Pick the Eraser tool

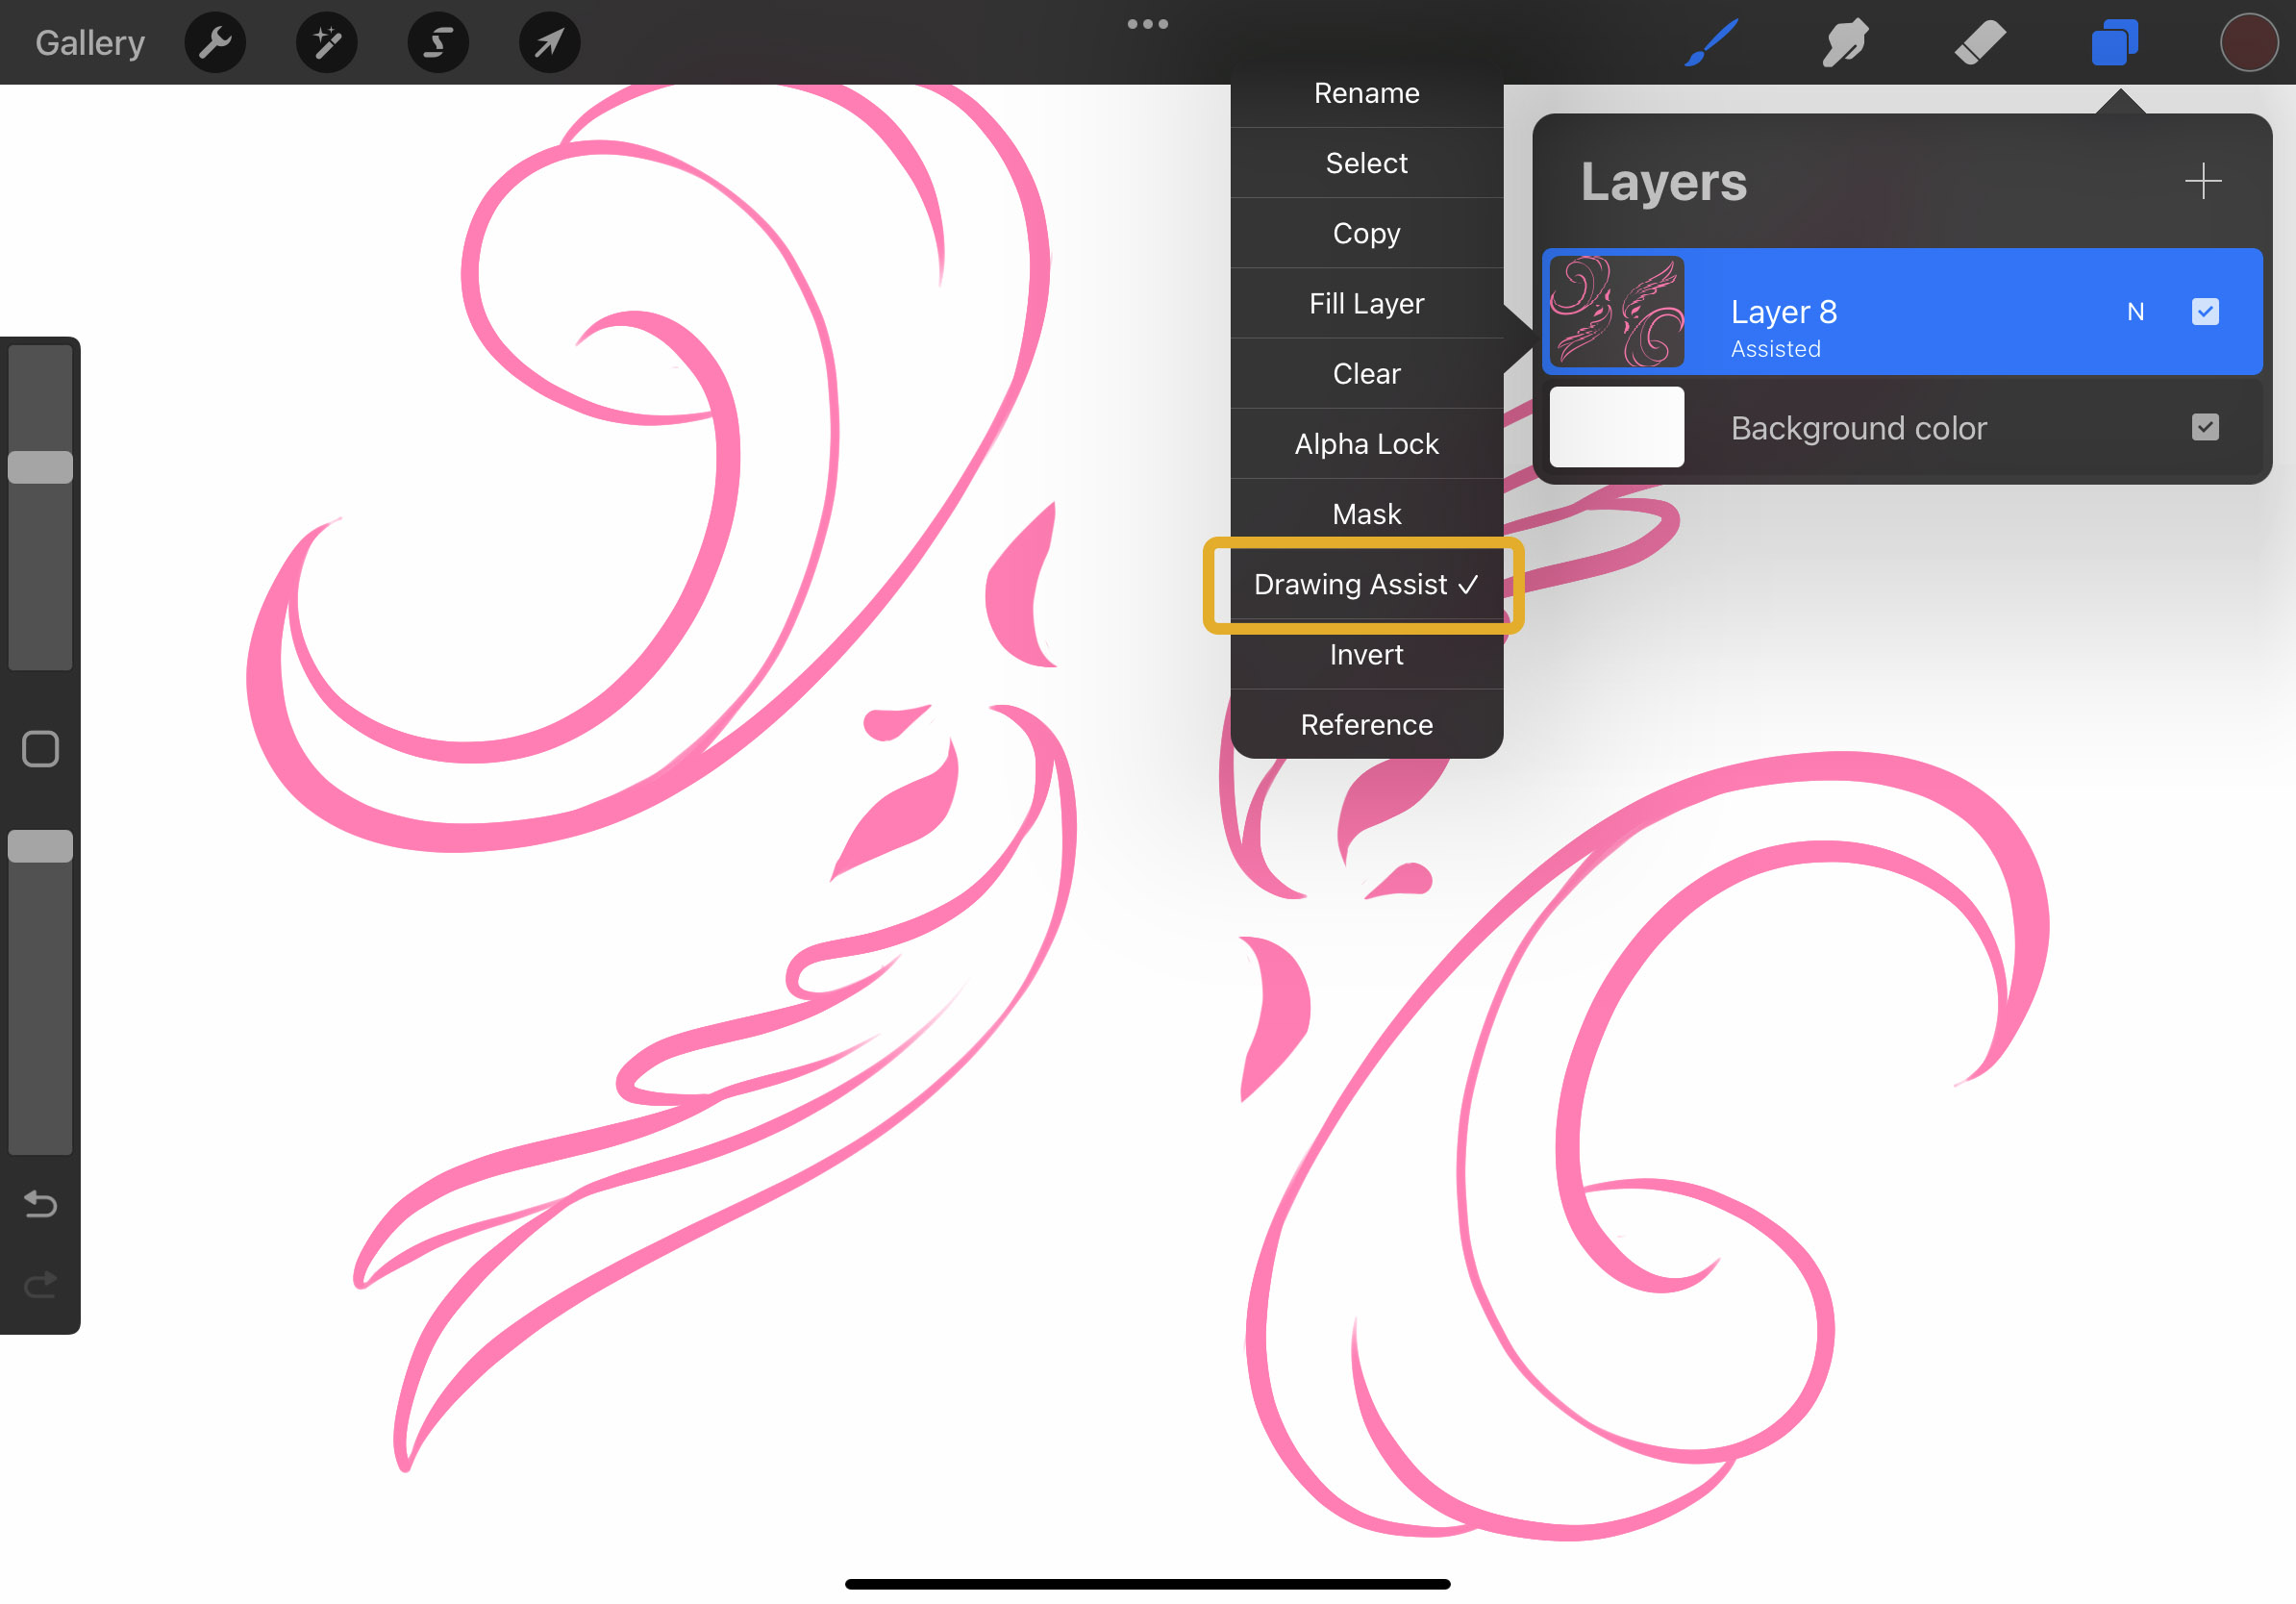coord(1980,43)
